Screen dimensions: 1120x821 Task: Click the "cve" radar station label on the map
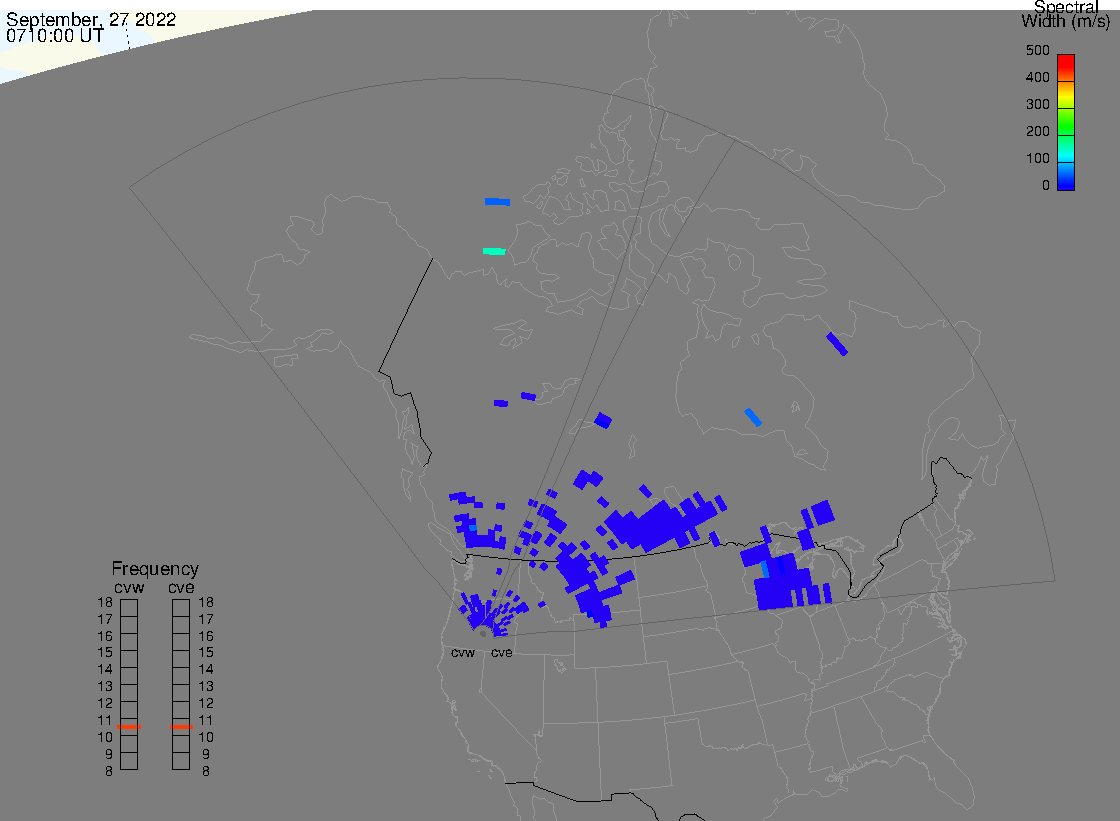pyautogui.click(x=501, y=653)
